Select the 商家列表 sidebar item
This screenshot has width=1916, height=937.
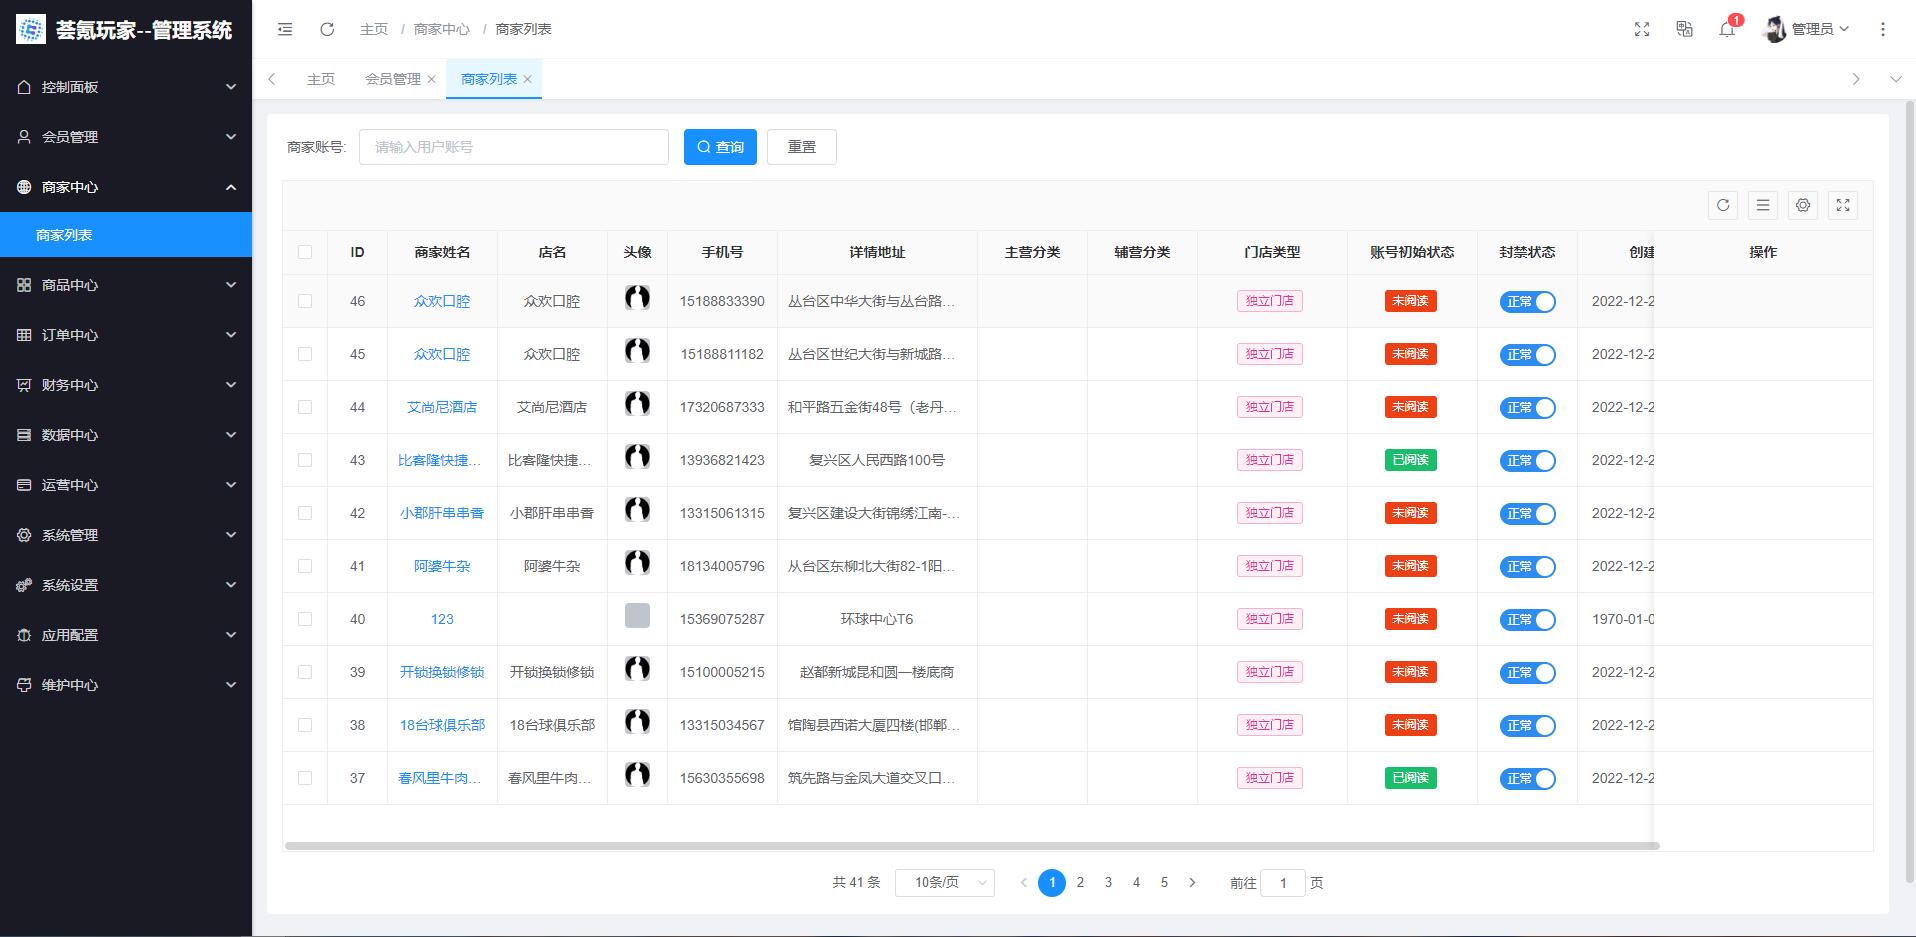(x=126, y=235)
